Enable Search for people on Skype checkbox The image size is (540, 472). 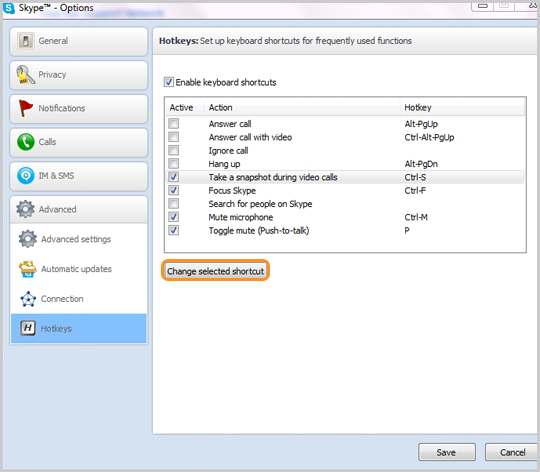click(x=174, y=203)
